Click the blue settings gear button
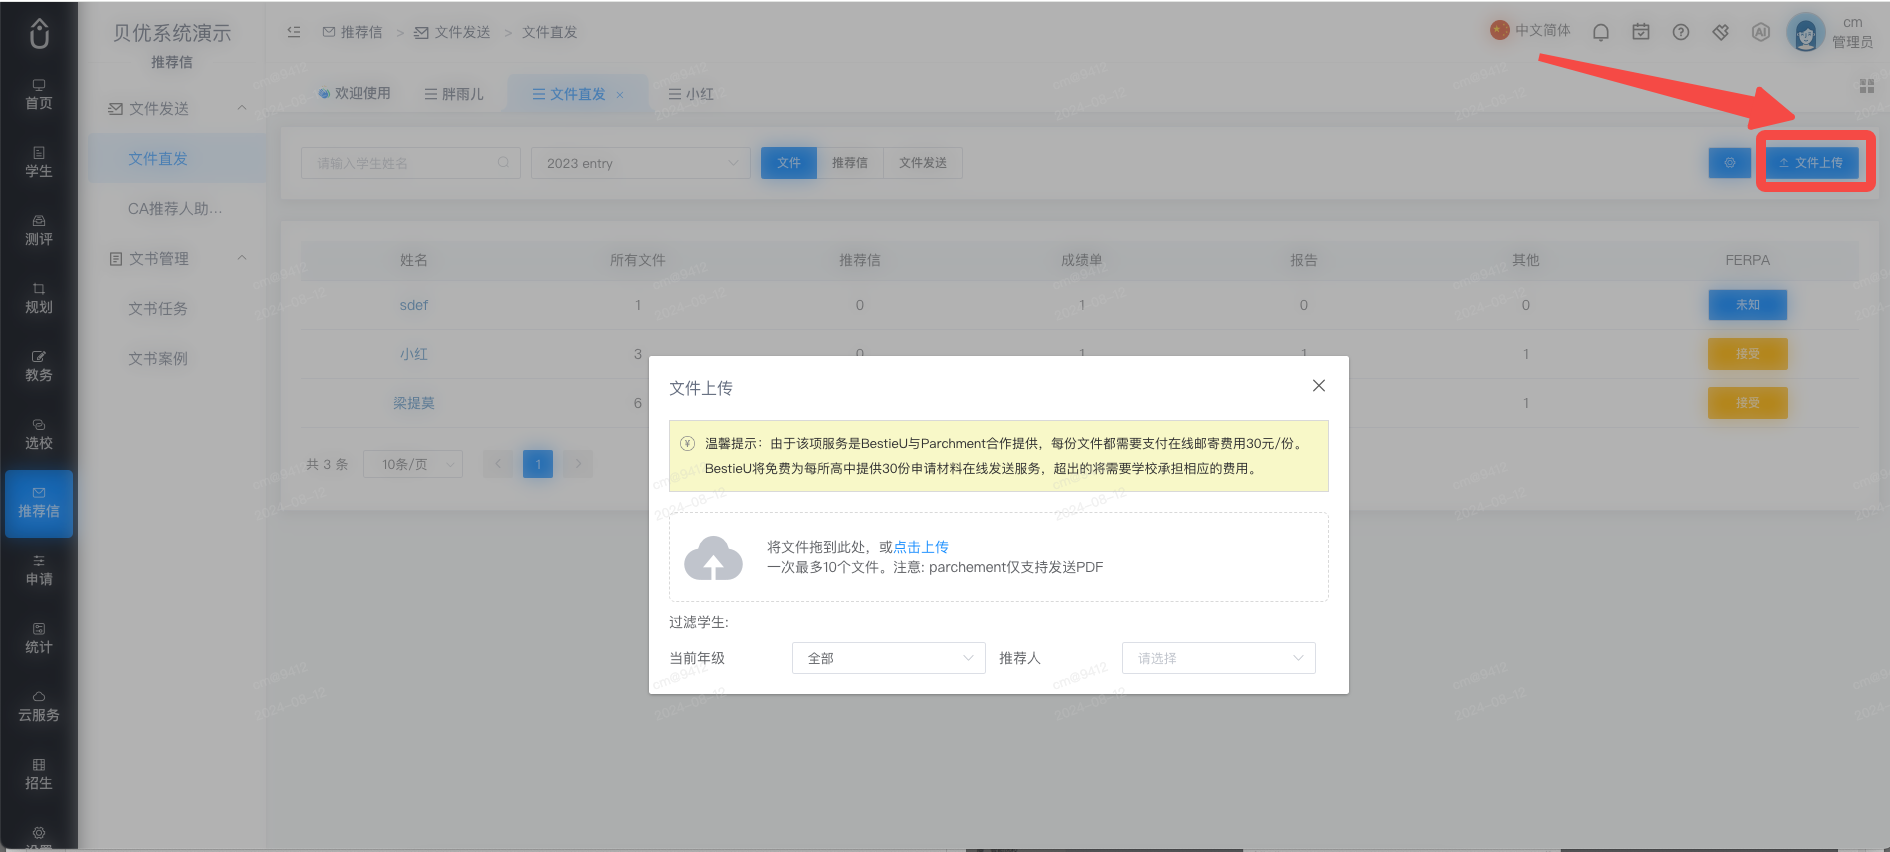Image resolution: width=1890 pixels, height=852 pixels. tap(1729, 162)
